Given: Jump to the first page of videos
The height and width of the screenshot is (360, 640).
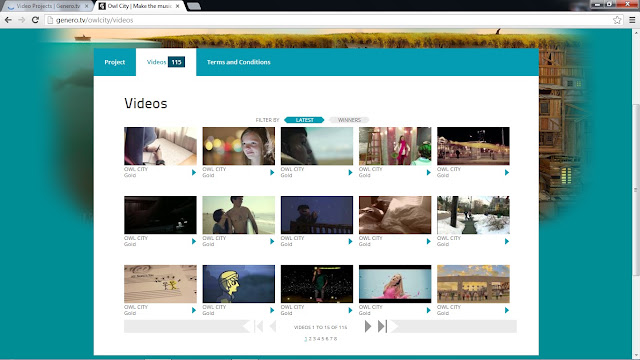Looking at the screenshot, I should (x=259, y=326).
